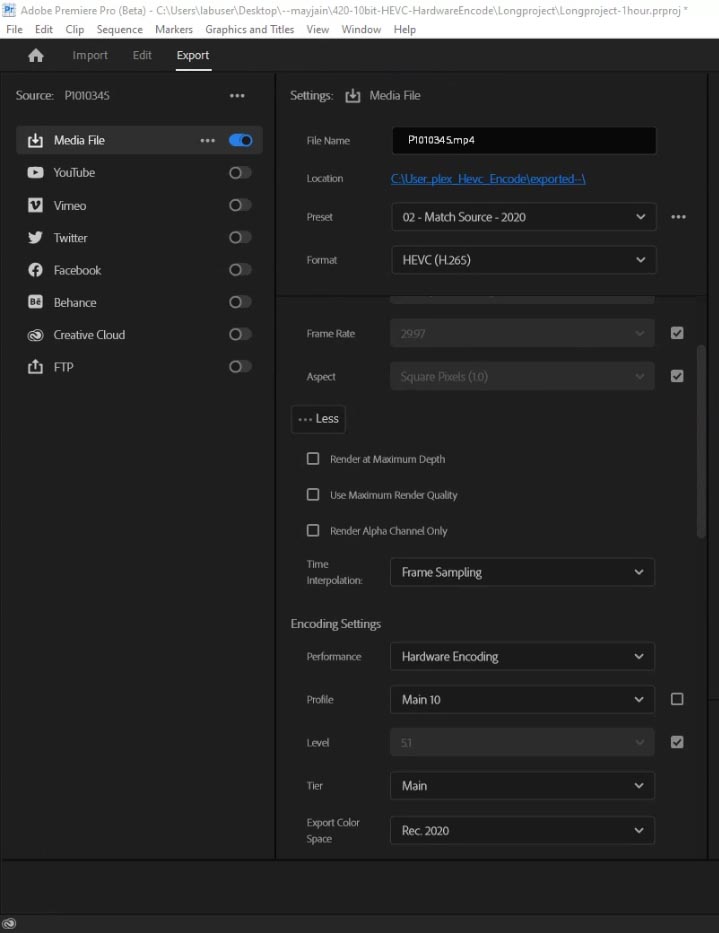Check Render Alpha Channel Only
Image resolution: width=719 pixels, height=933 pixels.
[x=313, y=530]
